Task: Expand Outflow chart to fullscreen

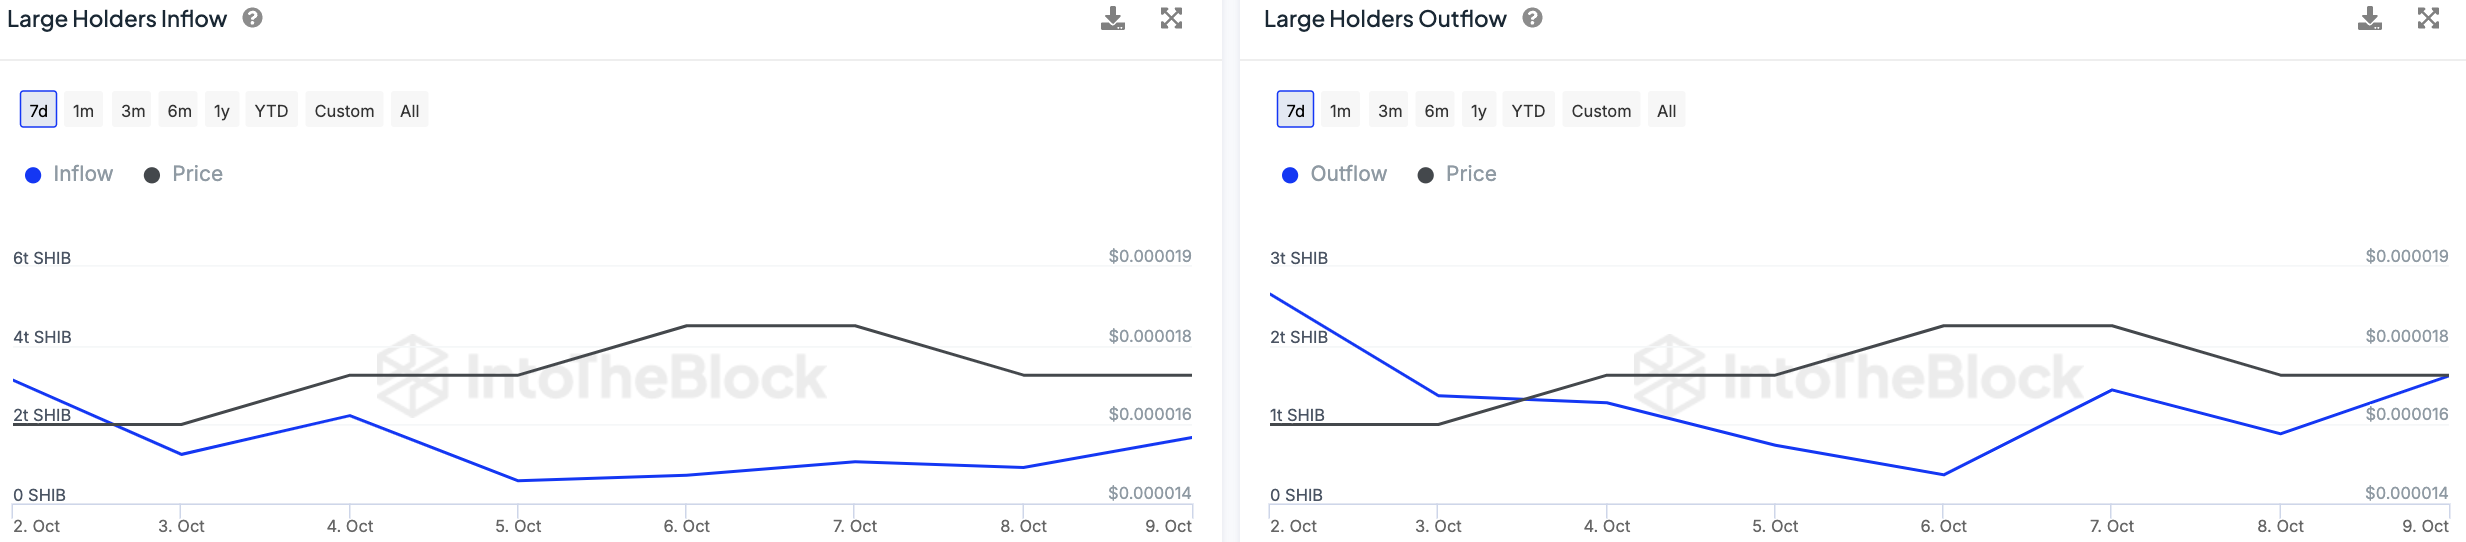Action: [x=2428, y=19]
